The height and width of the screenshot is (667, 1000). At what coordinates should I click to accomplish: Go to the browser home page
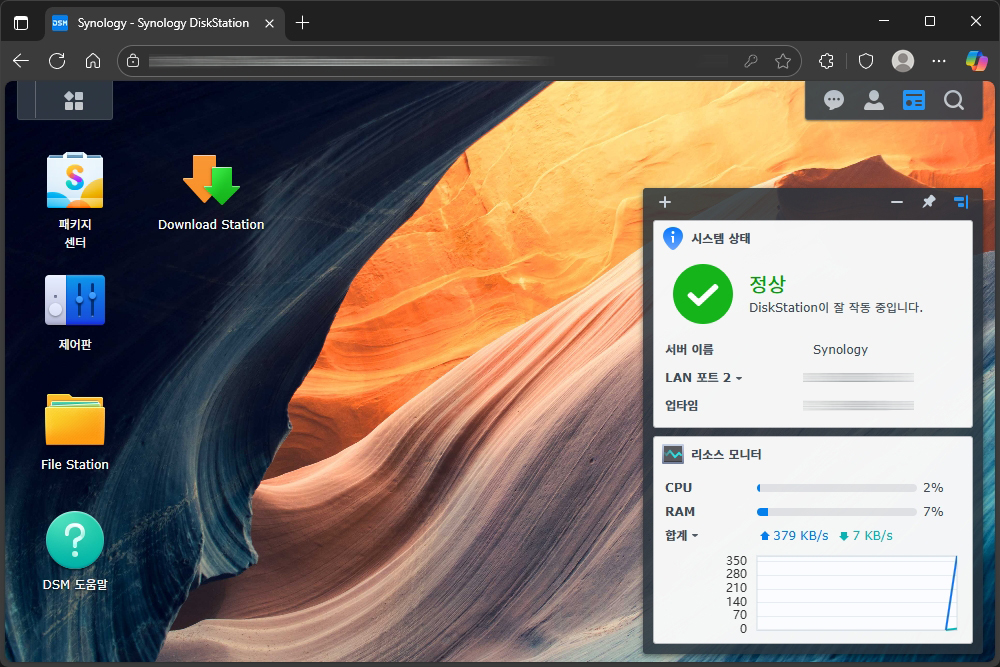pos(93,61)
